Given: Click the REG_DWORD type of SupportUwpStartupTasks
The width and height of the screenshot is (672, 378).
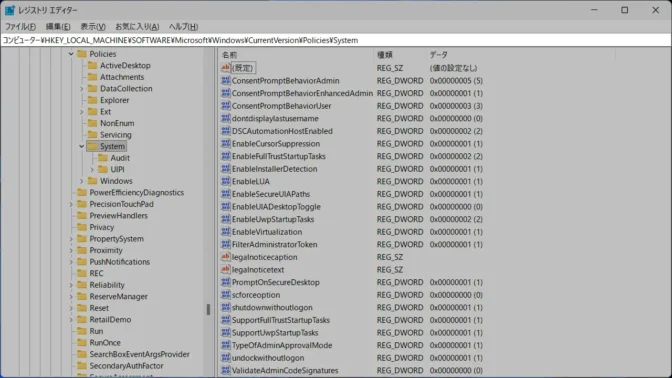Looking at the screenshot, I should (400, 333).
